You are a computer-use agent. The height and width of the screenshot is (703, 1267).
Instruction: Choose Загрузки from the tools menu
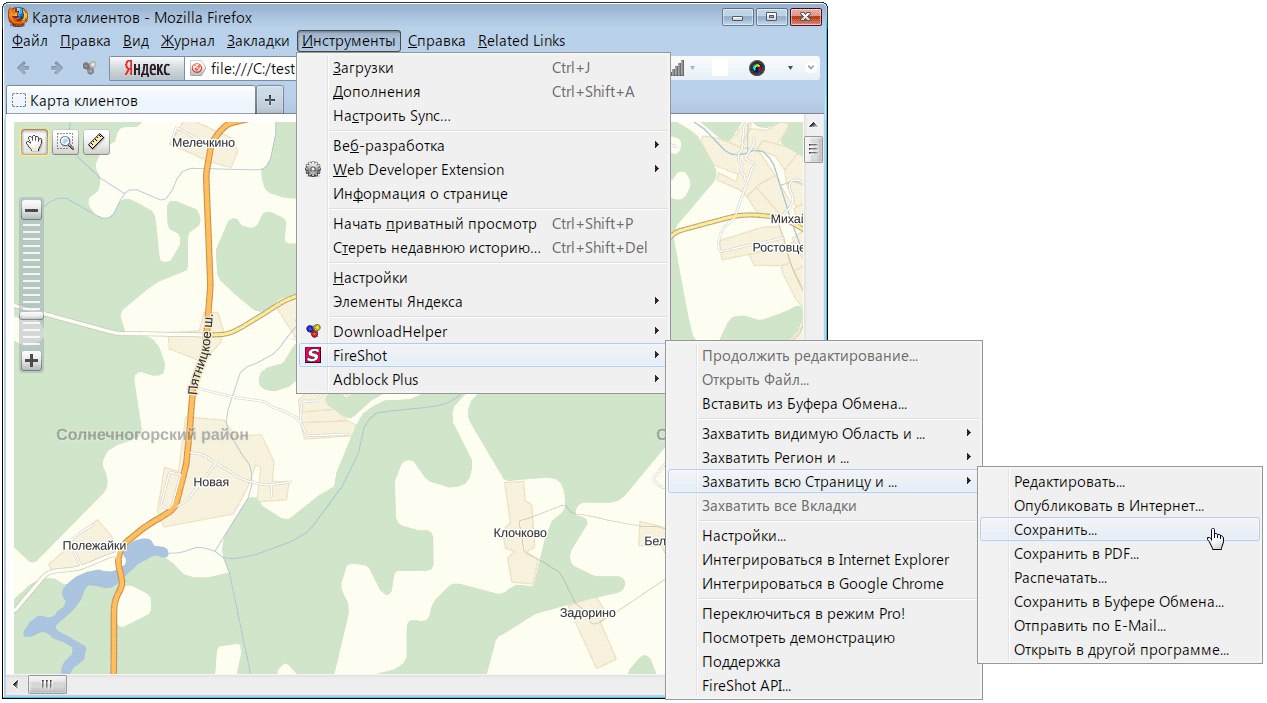click(x=483, y=68)
